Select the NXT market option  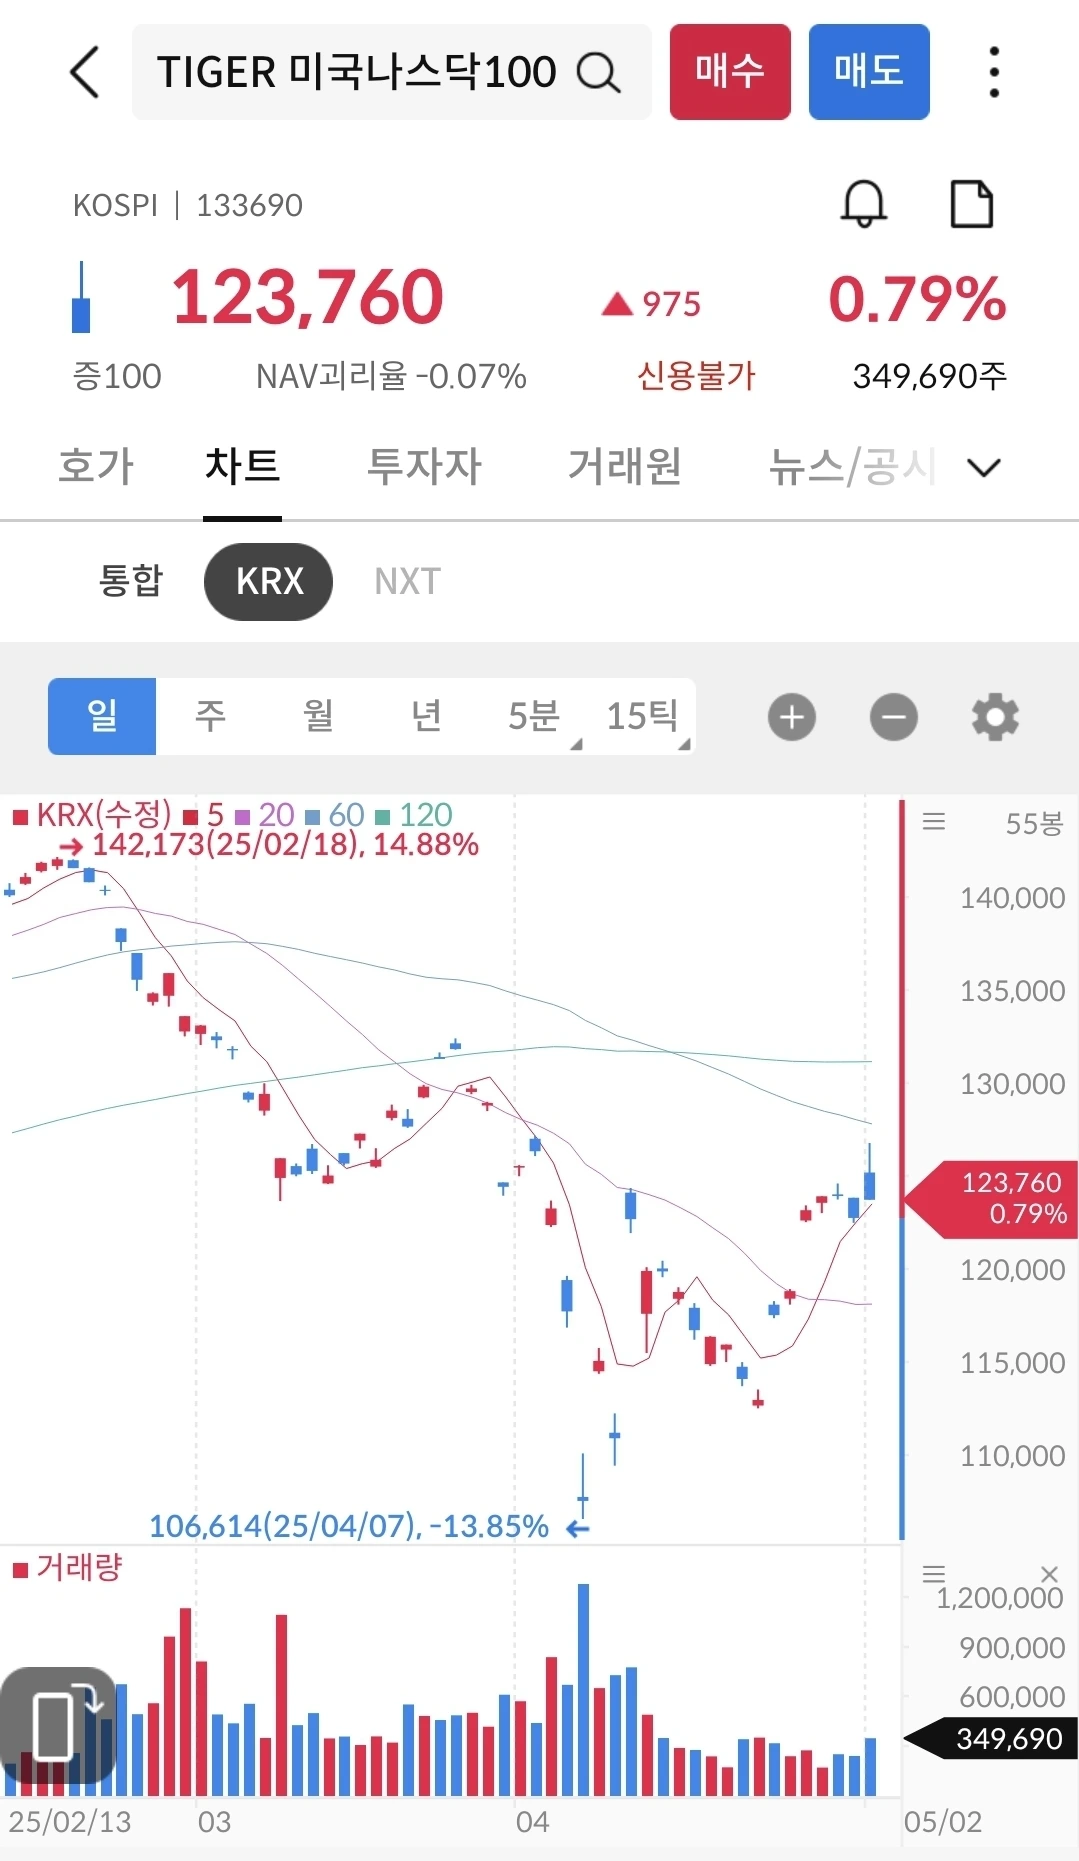407,581
